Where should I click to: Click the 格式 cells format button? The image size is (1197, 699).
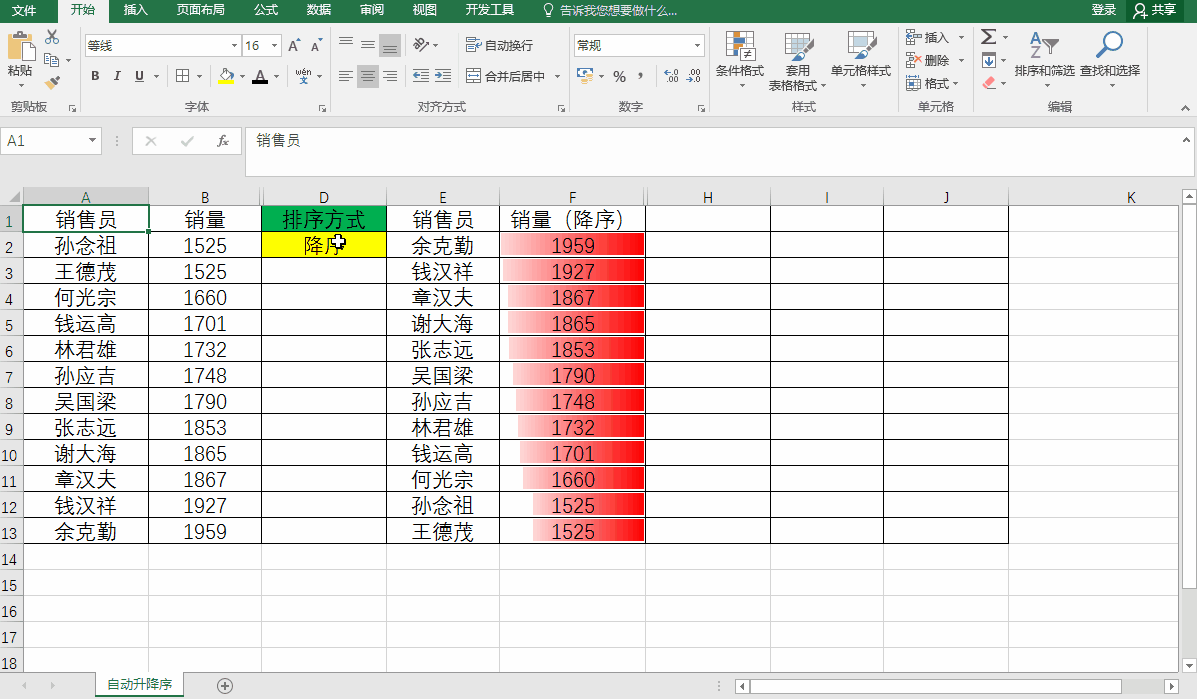(931, 83)
